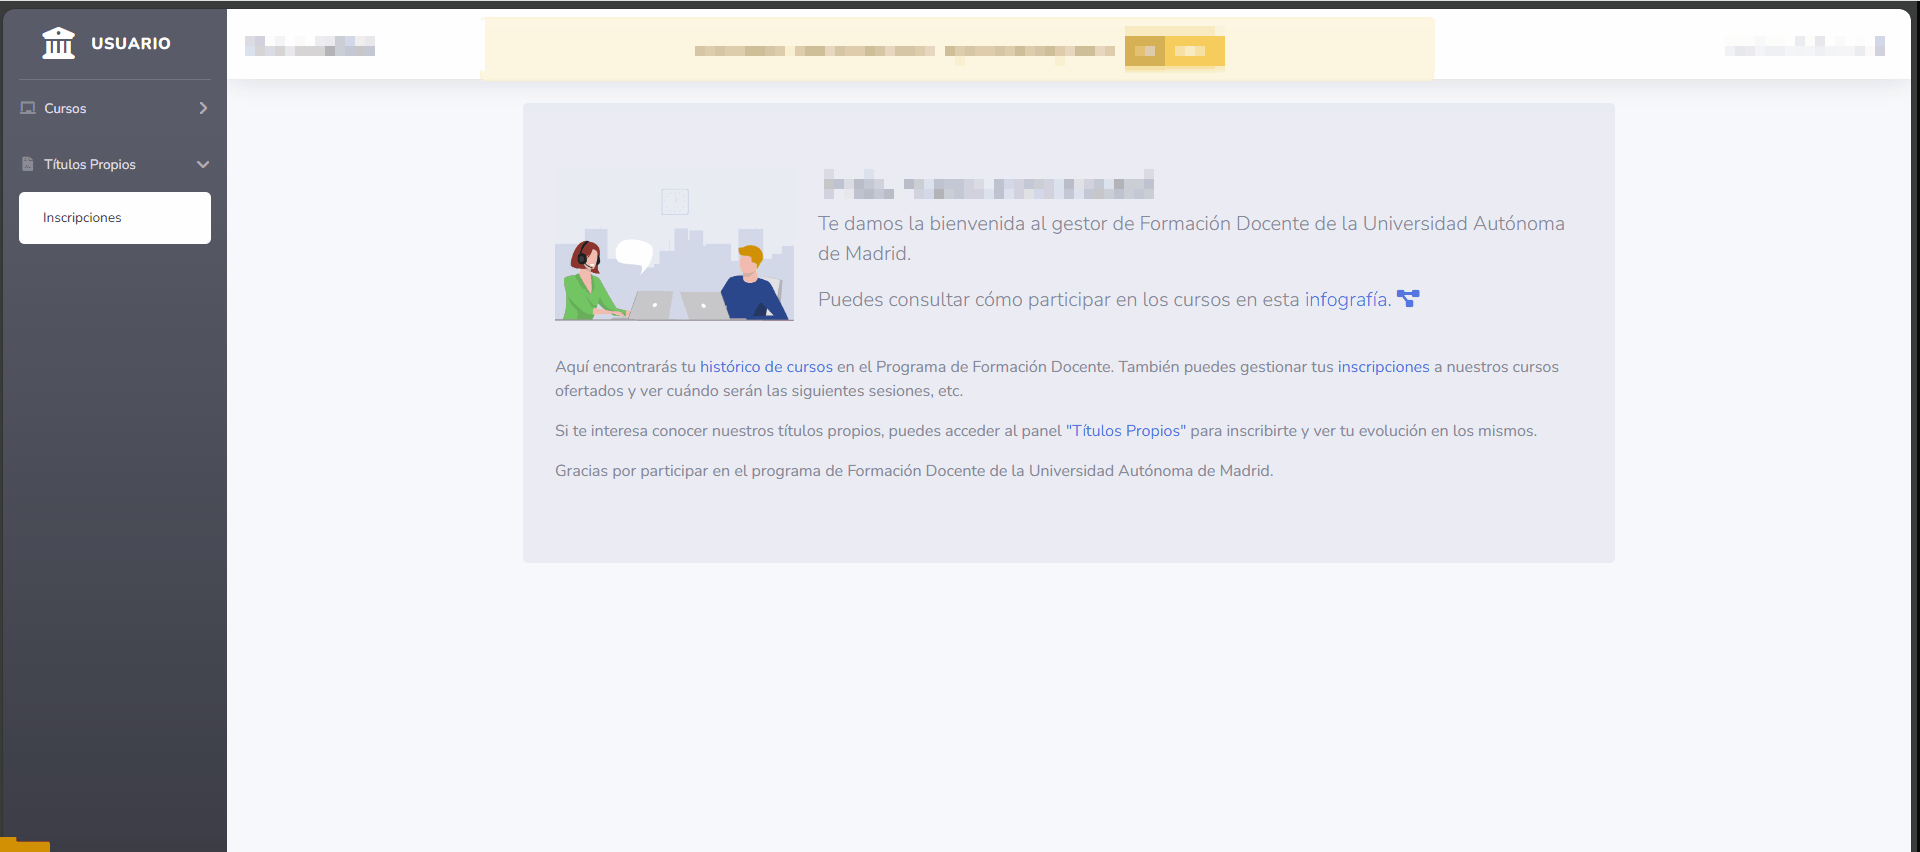Click the two-people-with-laptops illustration
The height and width of the screenshot is (852, 1920).
674,255
